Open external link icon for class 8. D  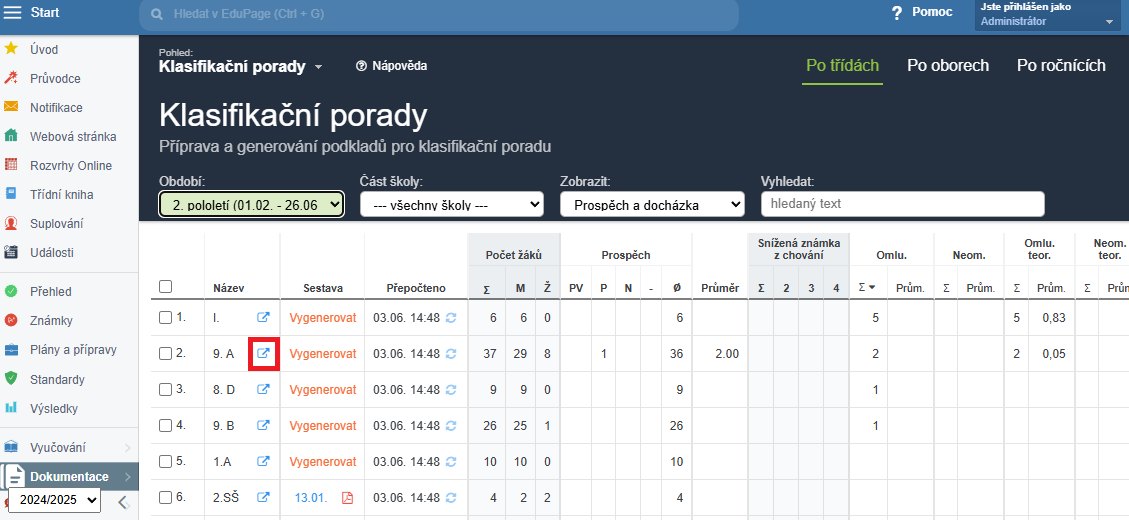click(x=263, y=389)
